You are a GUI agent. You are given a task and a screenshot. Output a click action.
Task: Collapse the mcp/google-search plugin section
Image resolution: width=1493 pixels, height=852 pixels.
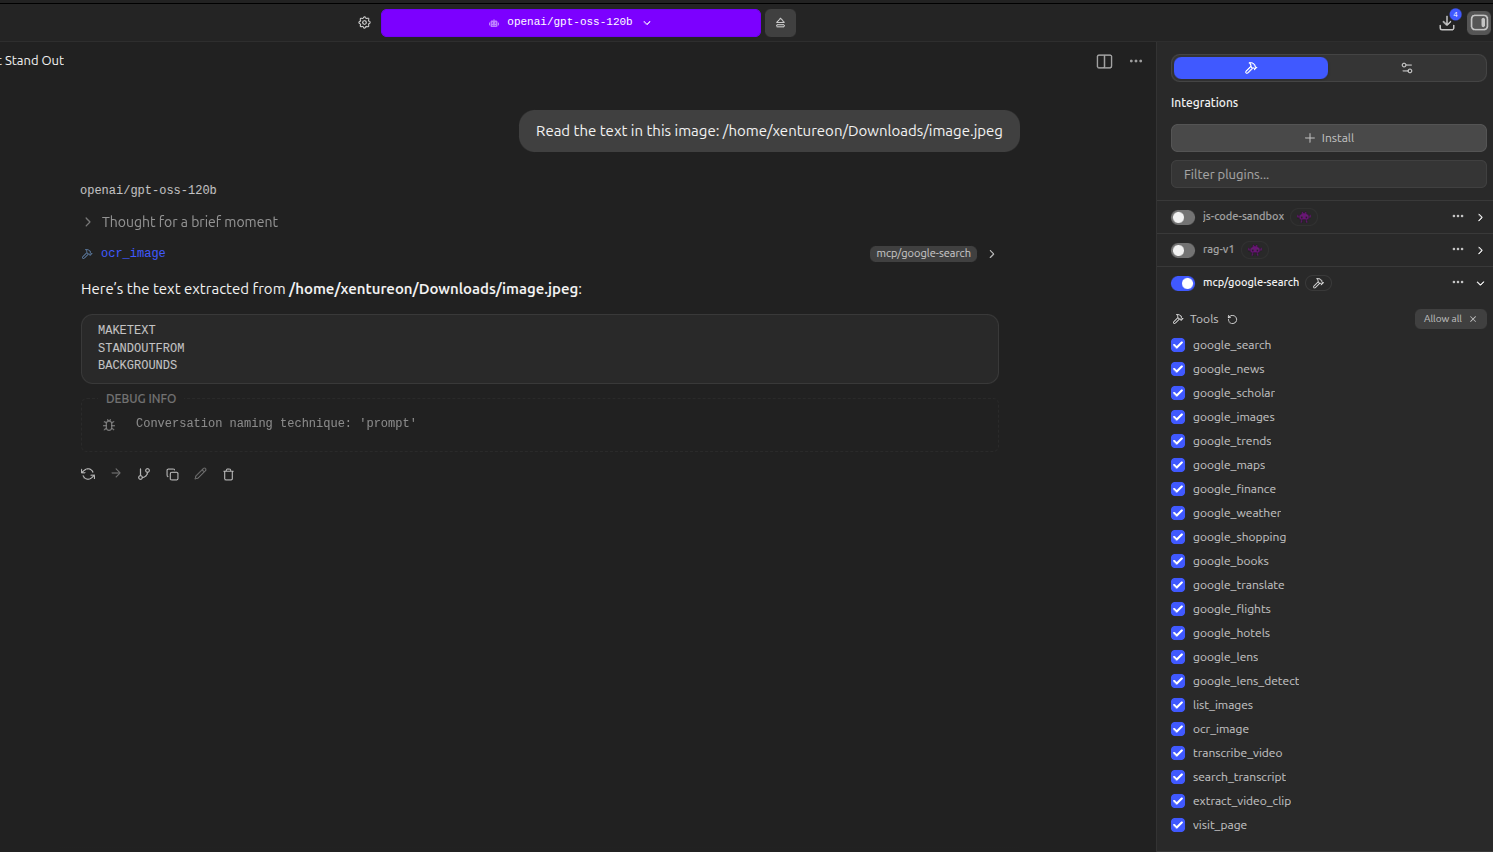coord(1480,283)
